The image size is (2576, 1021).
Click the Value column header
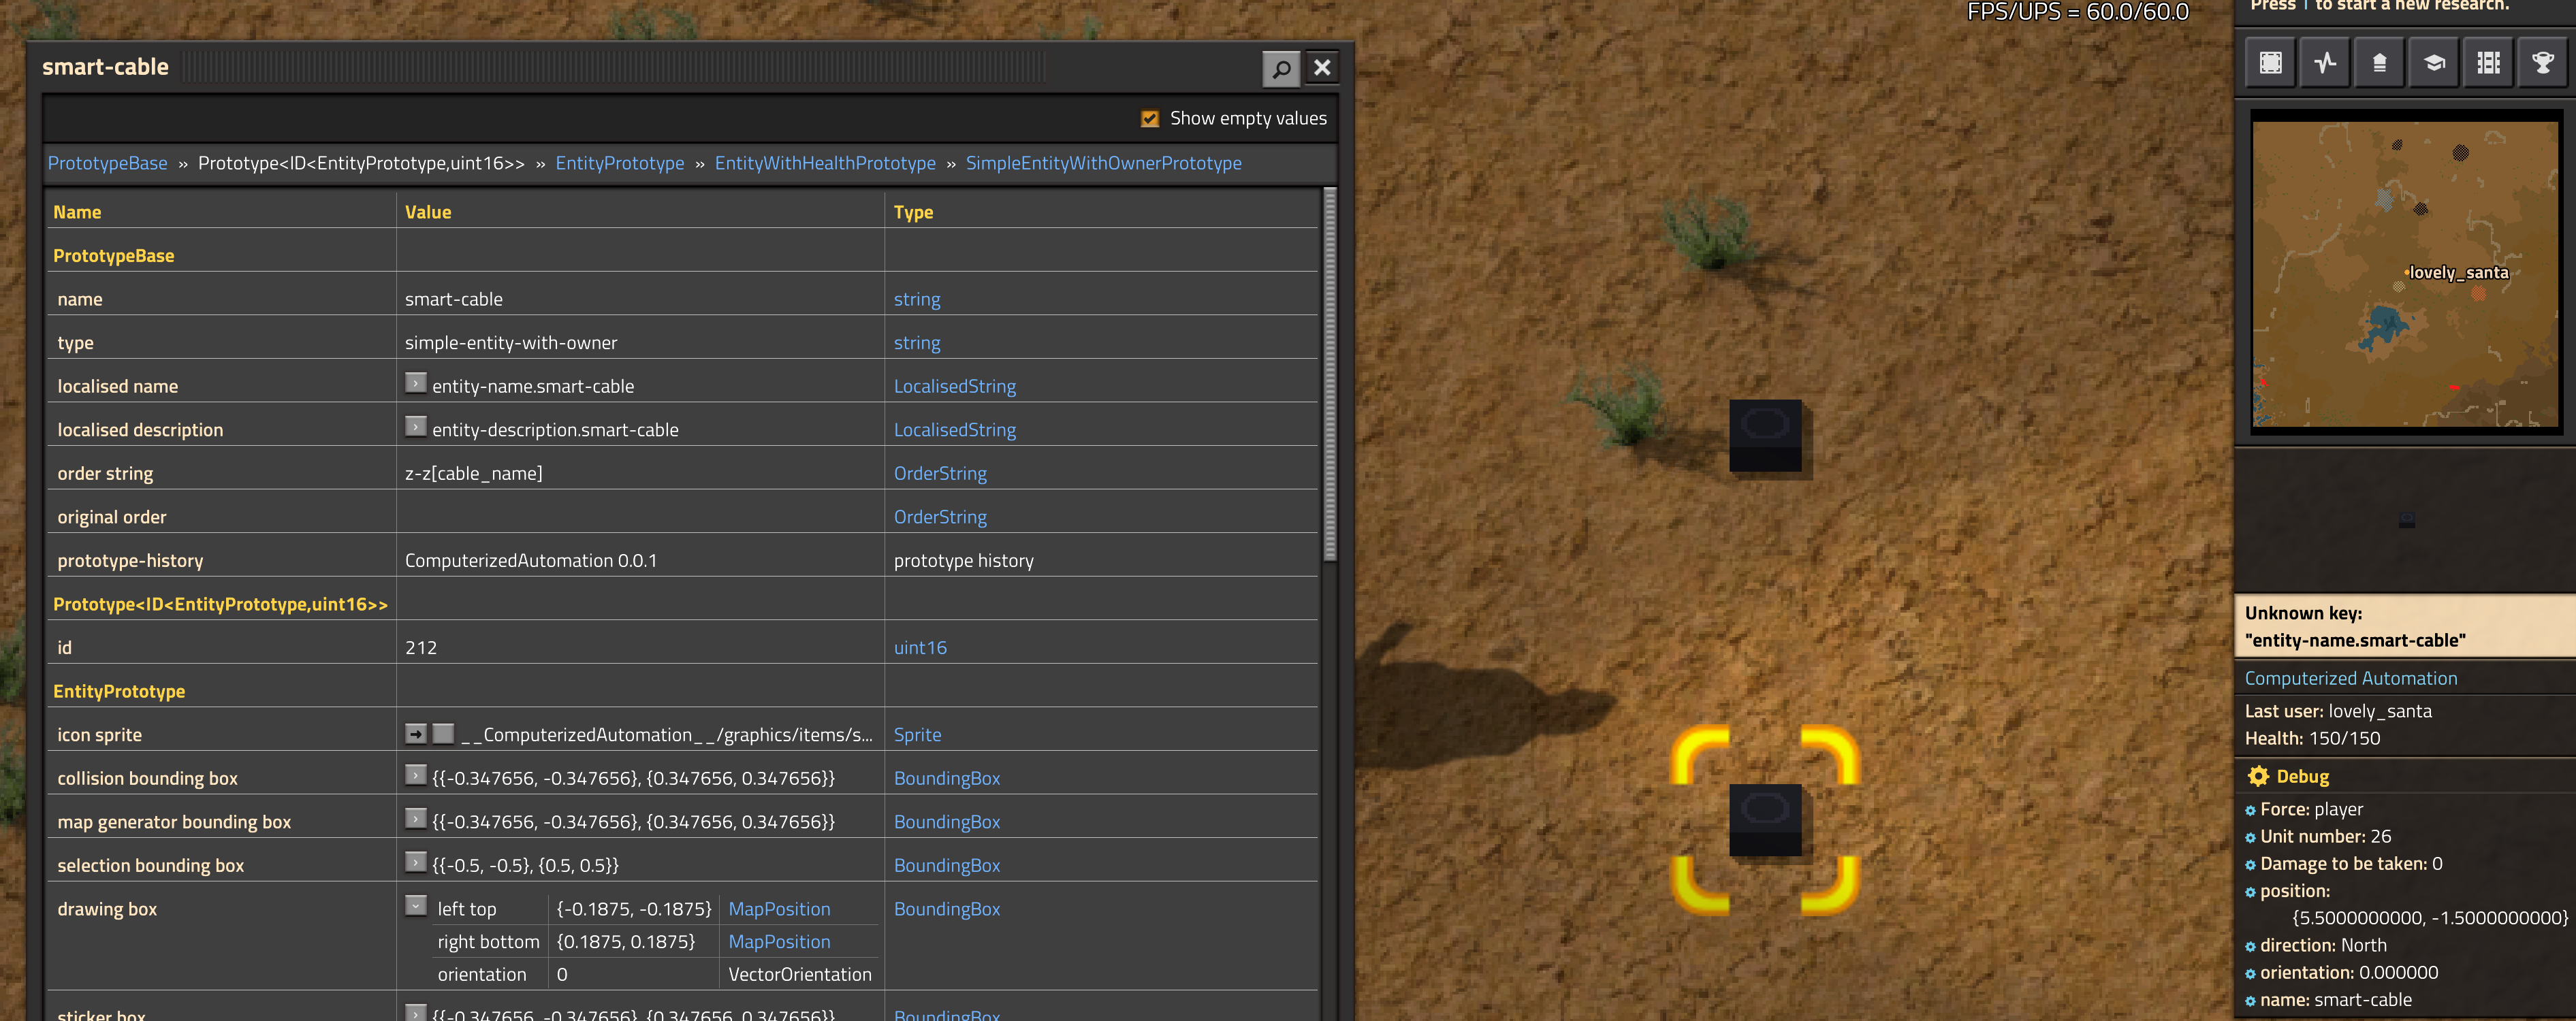pos(428,212)
